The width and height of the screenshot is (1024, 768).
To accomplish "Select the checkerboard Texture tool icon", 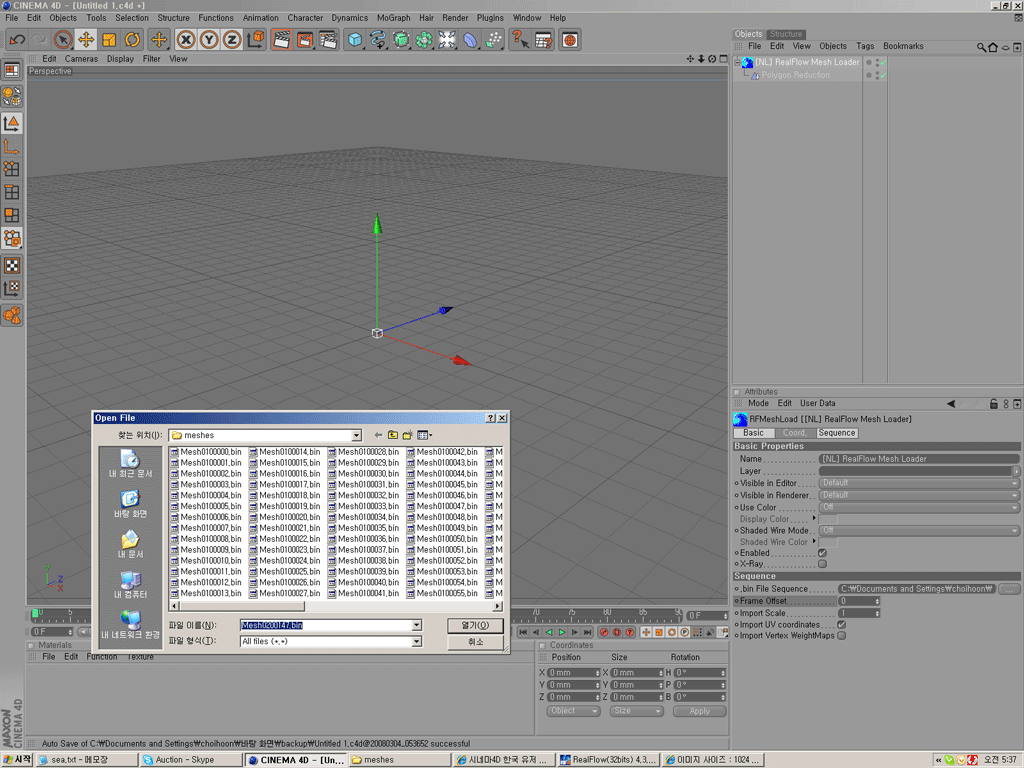I will (12, 265).
